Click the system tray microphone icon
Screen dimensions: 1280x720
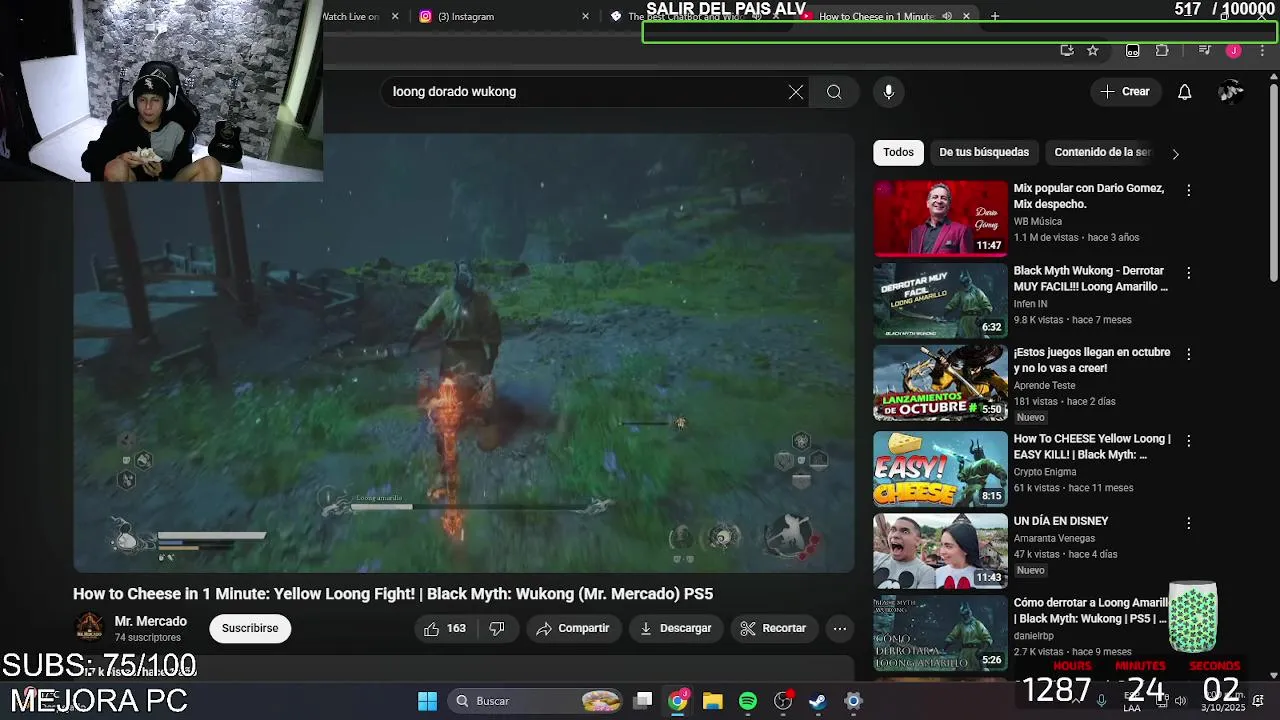click(x=1101, y=701)
